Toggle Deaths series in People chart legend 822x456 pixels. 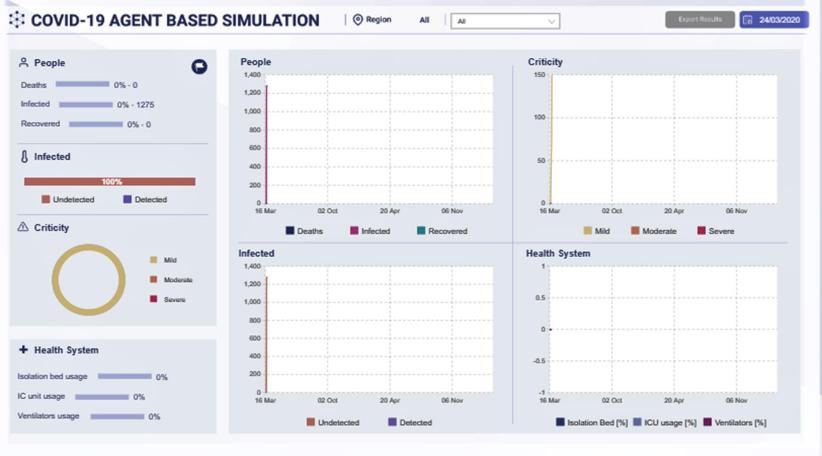coord(305,231)
